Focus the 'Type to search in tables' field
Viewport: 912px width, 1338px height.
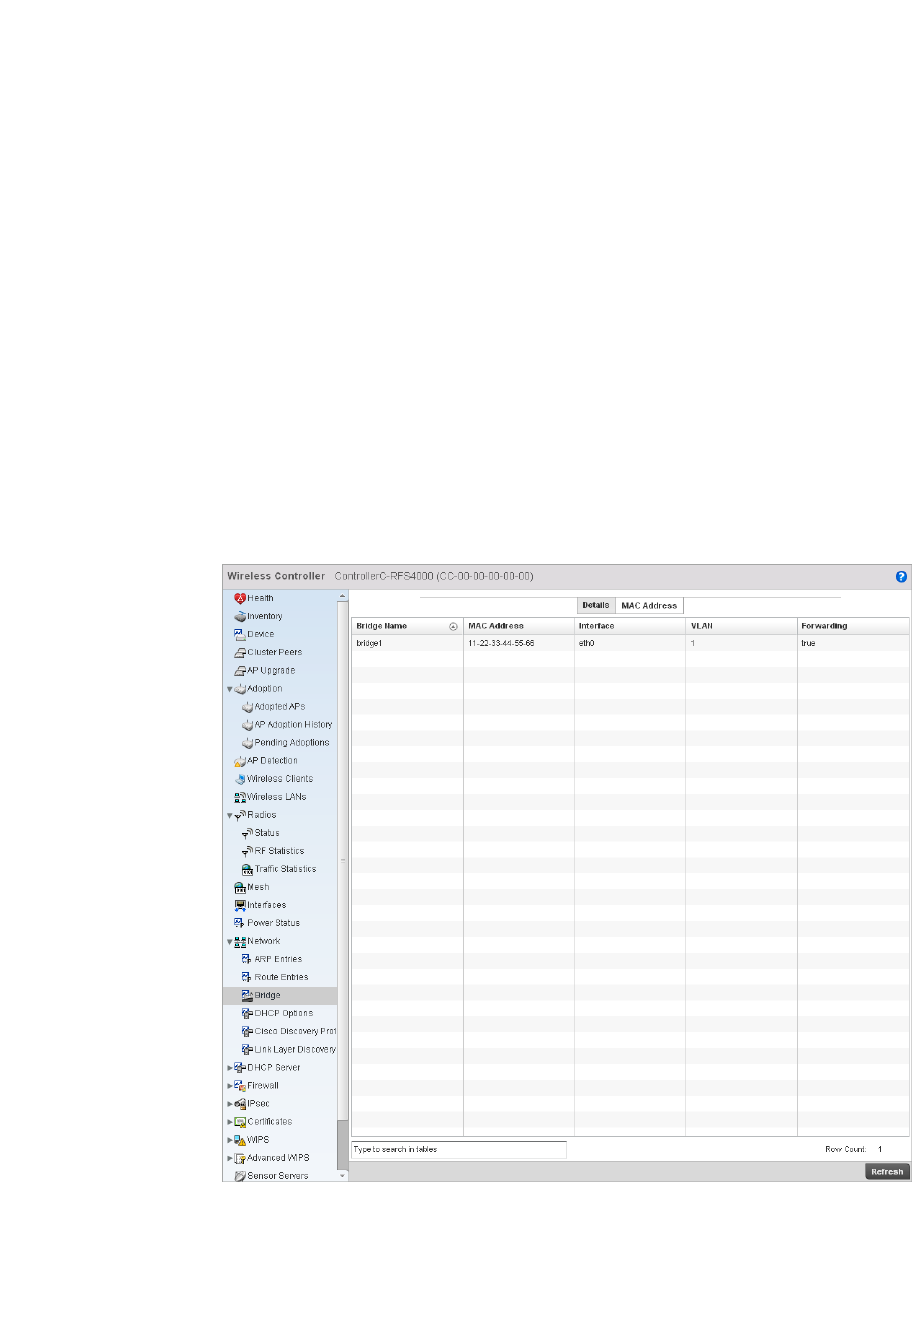click(x=459, y=1149)
